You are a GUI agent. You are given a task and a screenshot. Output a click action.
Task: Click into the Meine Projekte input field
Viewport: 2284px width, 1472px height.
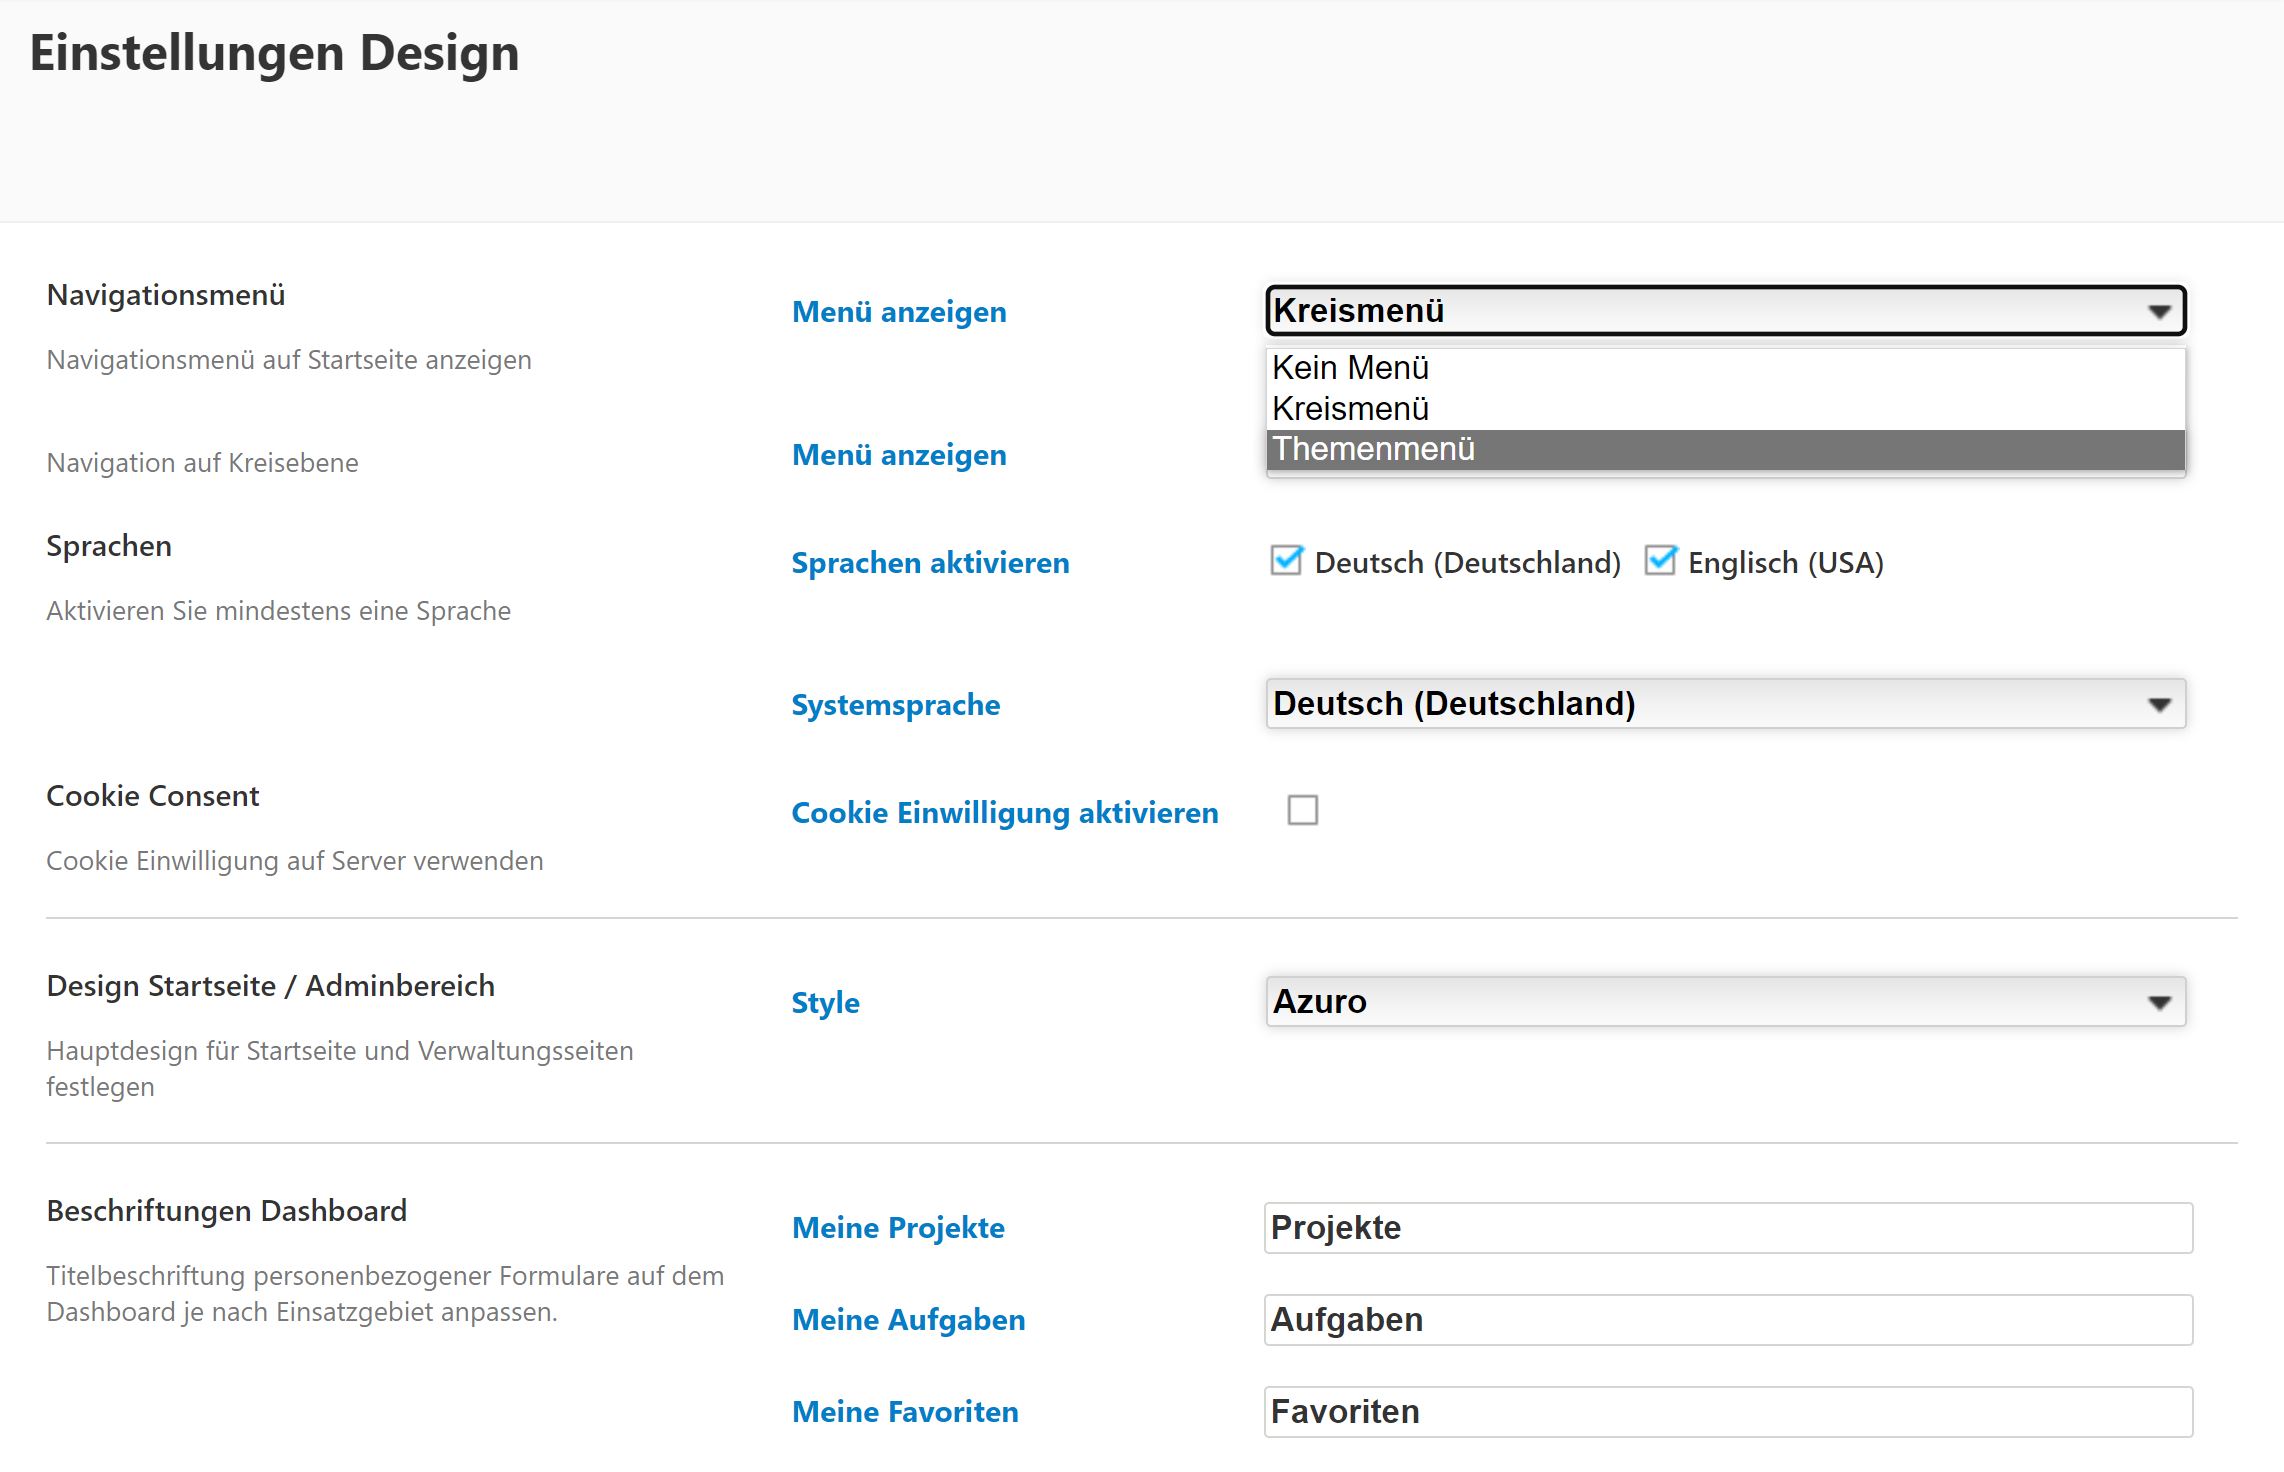(x=1728, y=1228)
